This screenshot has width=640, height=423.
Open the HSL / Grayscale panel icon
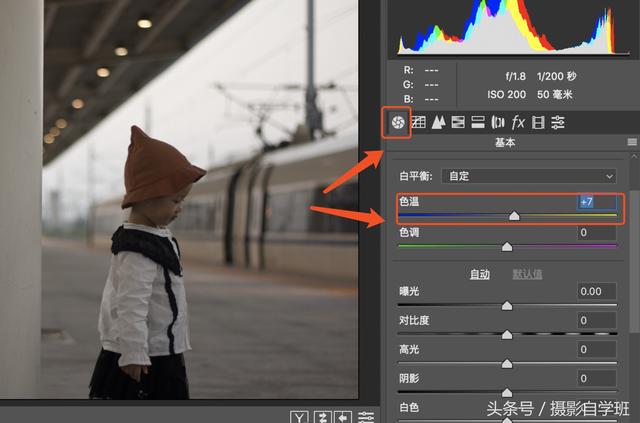(x=458, y=122)
